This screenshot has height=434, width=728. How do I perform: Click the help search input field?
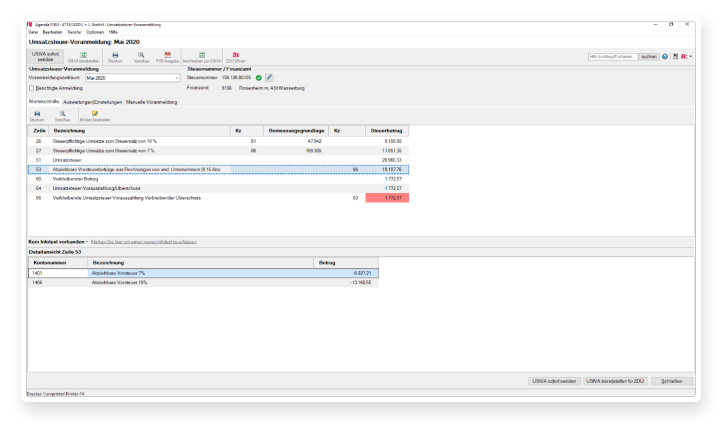(x=612, y=56)
